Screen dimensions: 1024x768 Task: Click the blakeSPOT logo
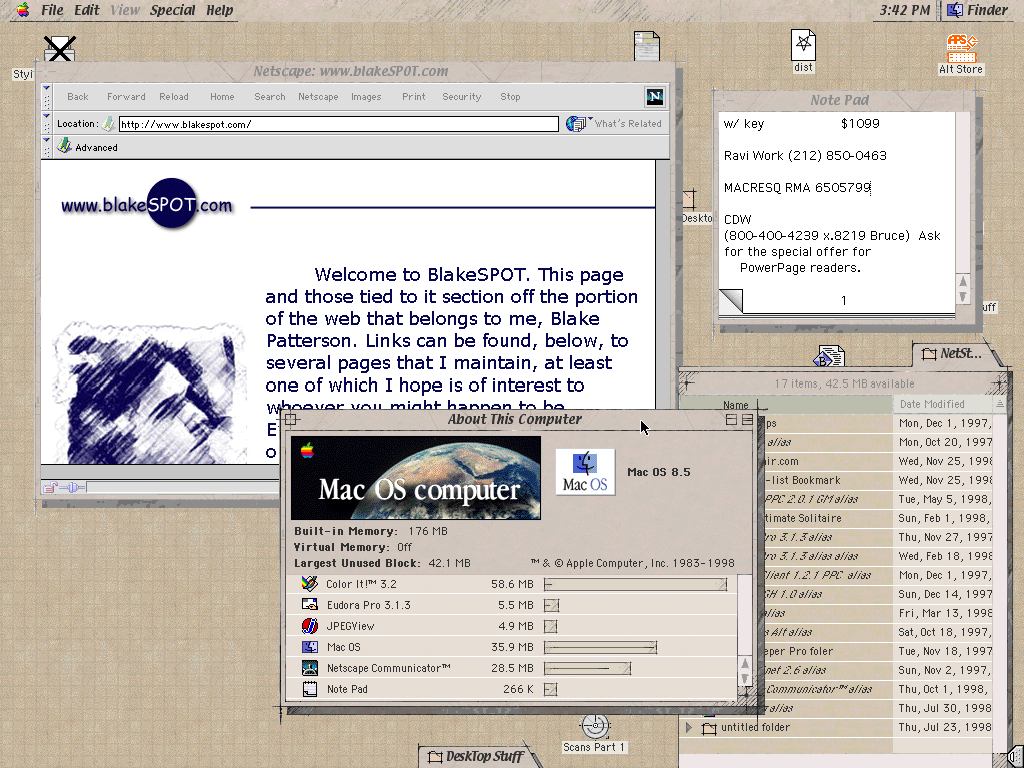coord(147,204)
